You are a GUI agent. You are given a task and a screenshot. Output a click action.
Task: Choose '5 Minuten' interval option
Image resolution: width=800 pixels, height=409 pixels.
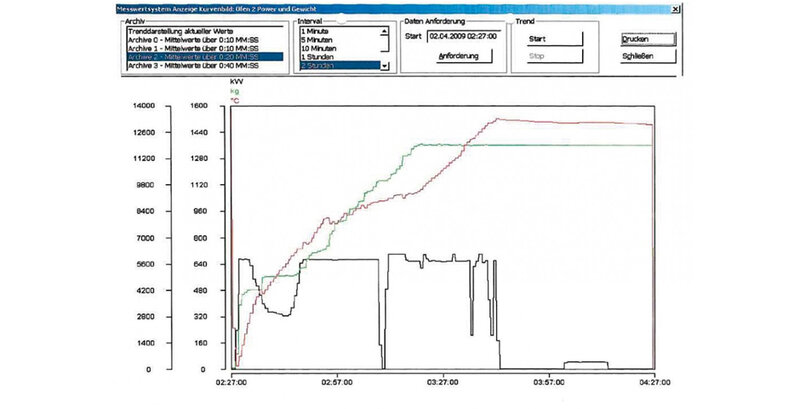(x=320, y=40)
